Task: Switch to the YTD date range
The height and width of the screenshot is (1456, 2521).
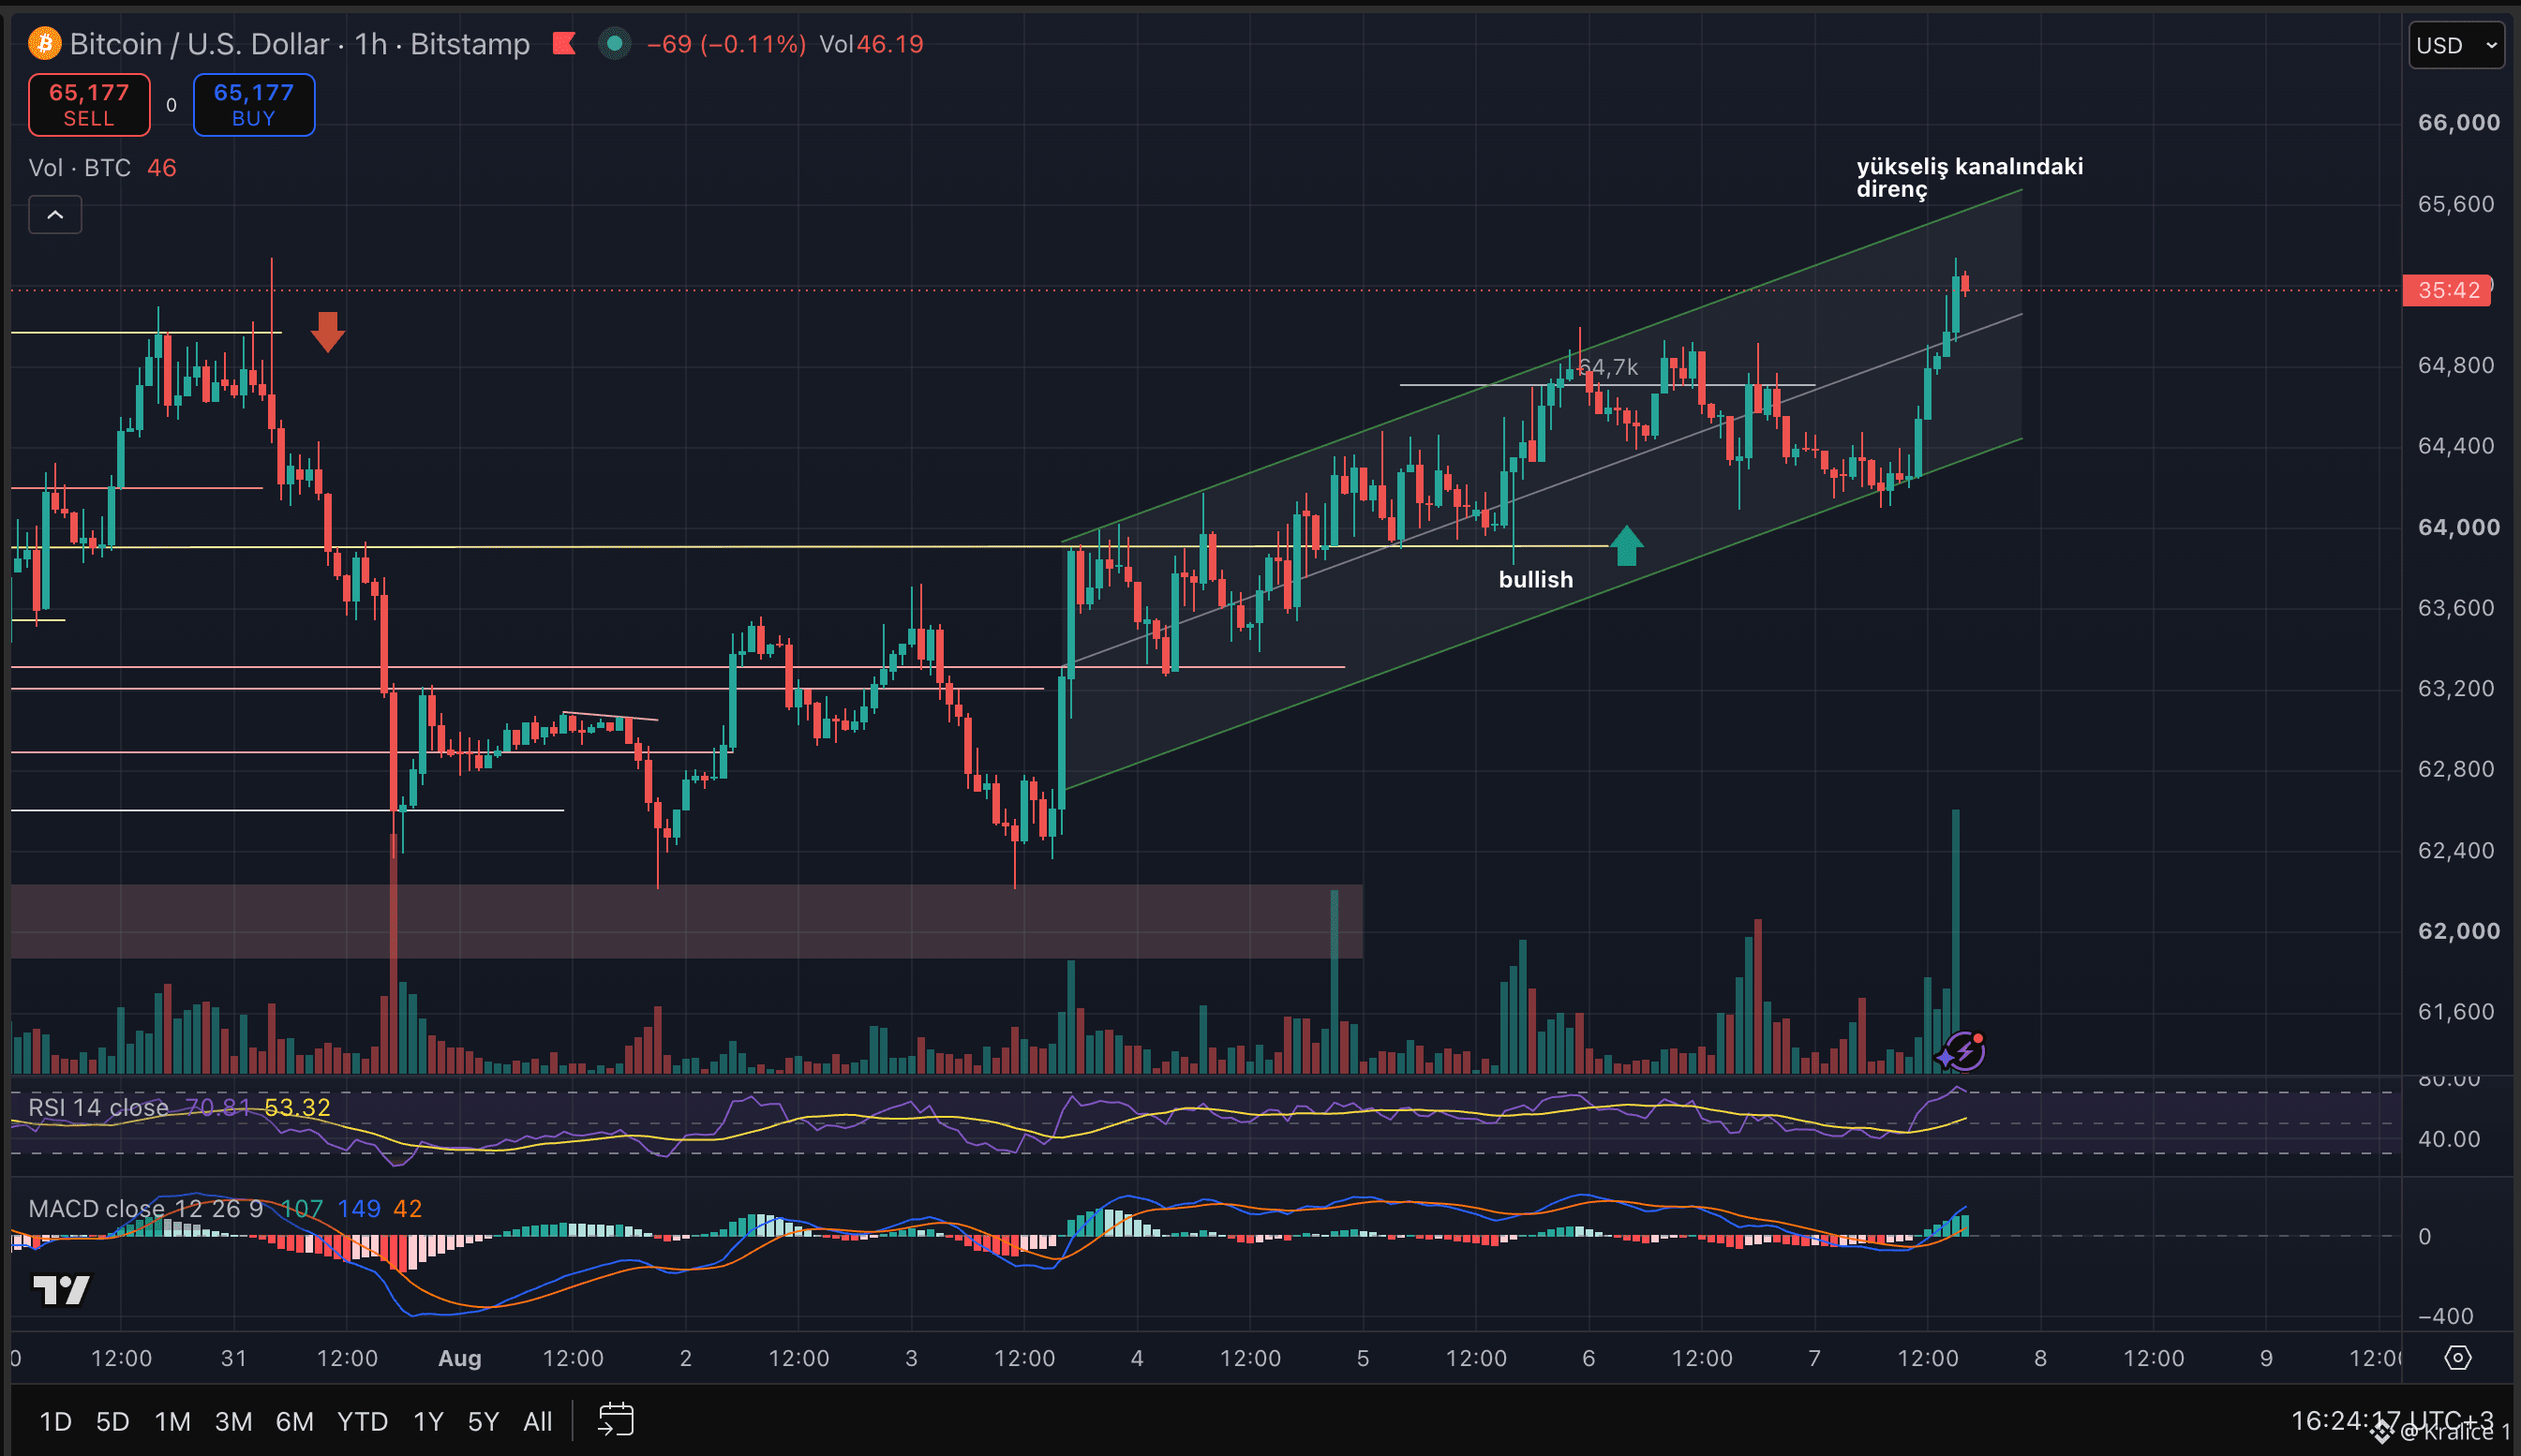Action: point(362,1421)
